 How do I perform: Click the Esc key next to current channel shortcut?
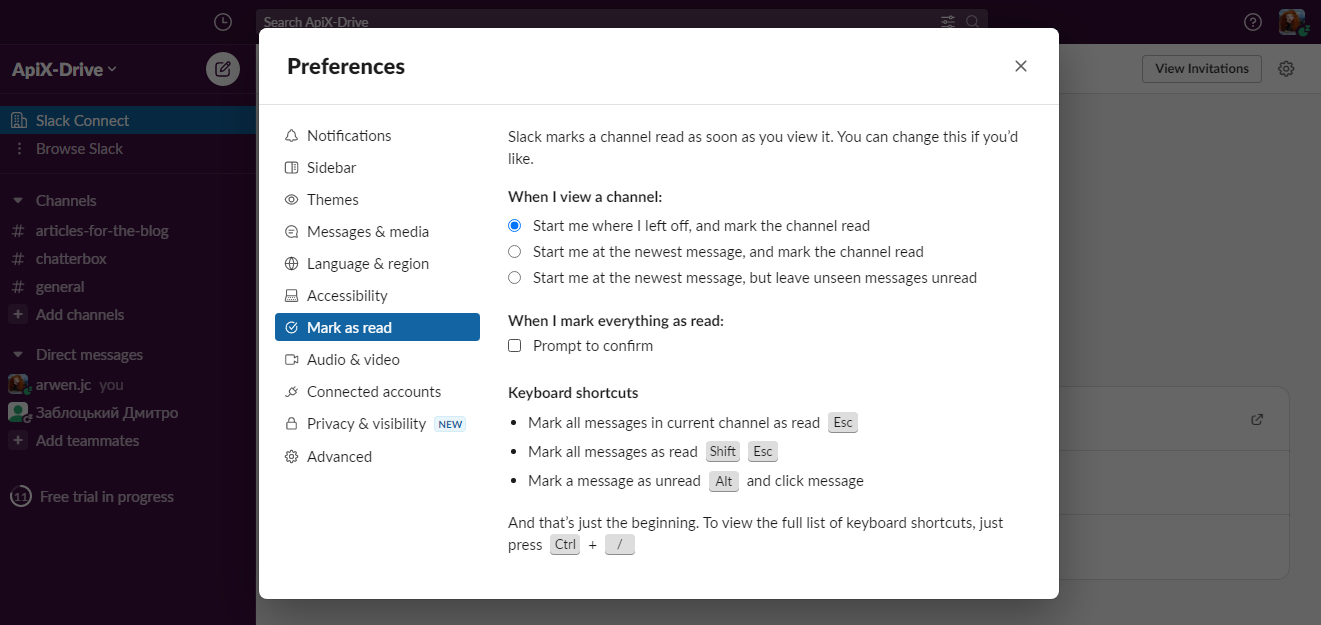843,422
